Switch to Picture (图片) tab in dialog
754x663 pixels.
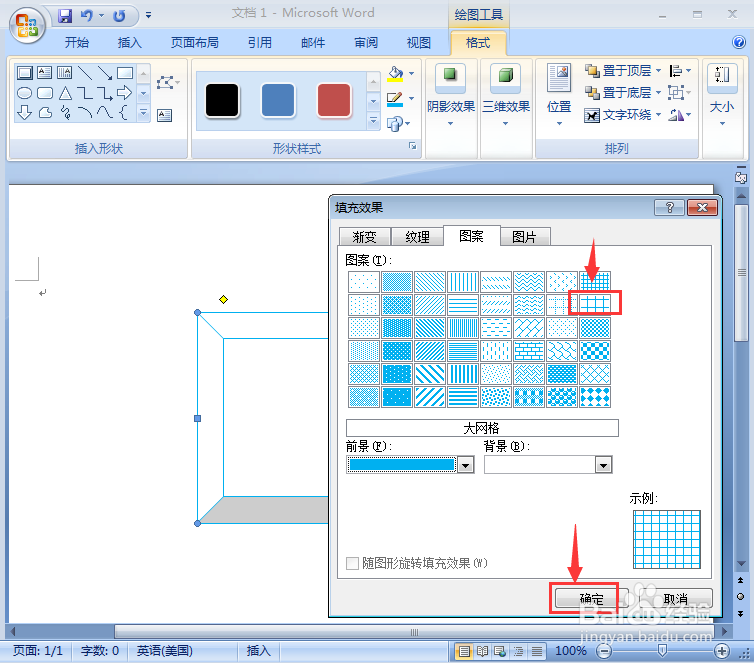524,237
